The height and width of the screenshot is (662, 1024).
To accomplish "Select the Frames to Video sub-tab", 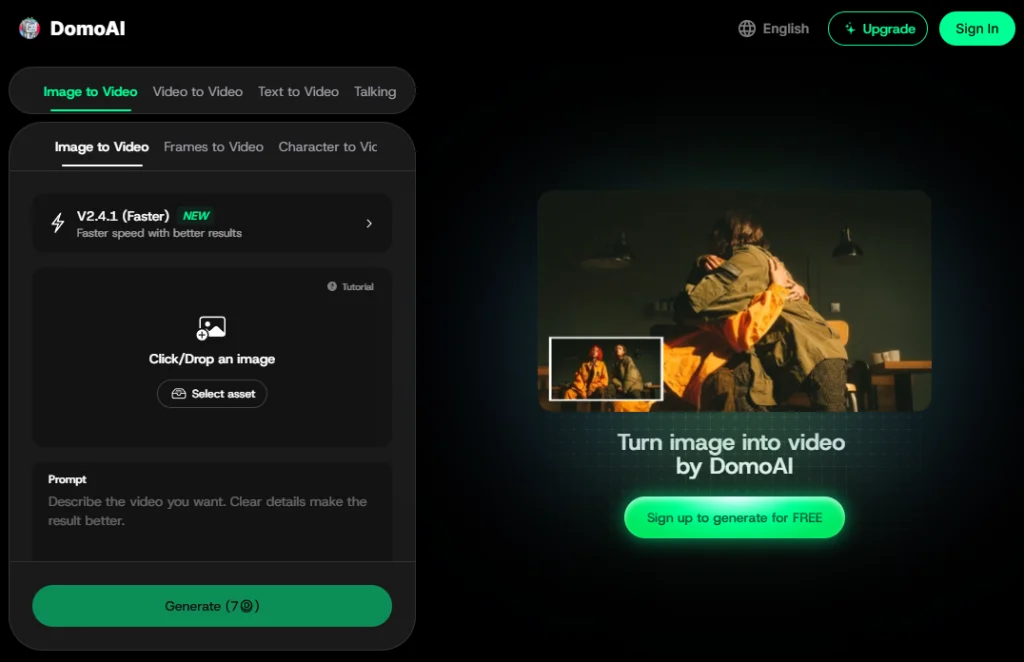I will (x=213, y=147).
